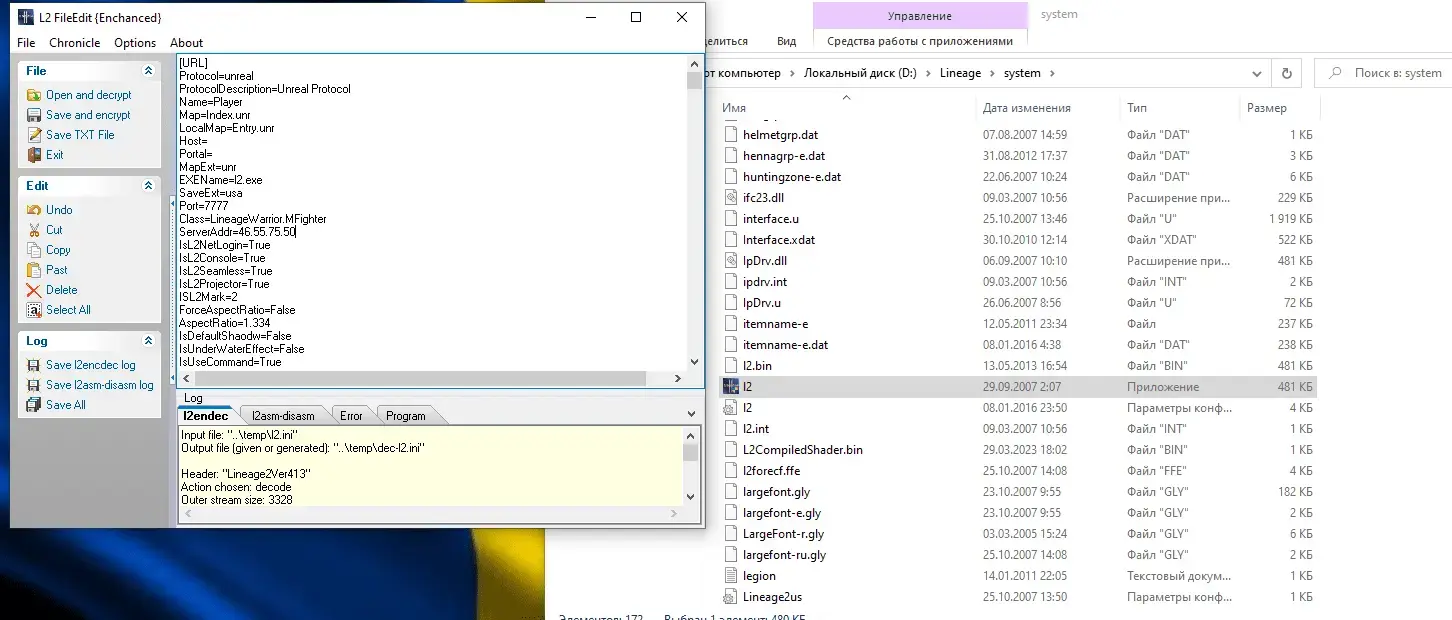Click the editor vertical scrollbar thumb
1452x620 pixels.
pos(694,81)
